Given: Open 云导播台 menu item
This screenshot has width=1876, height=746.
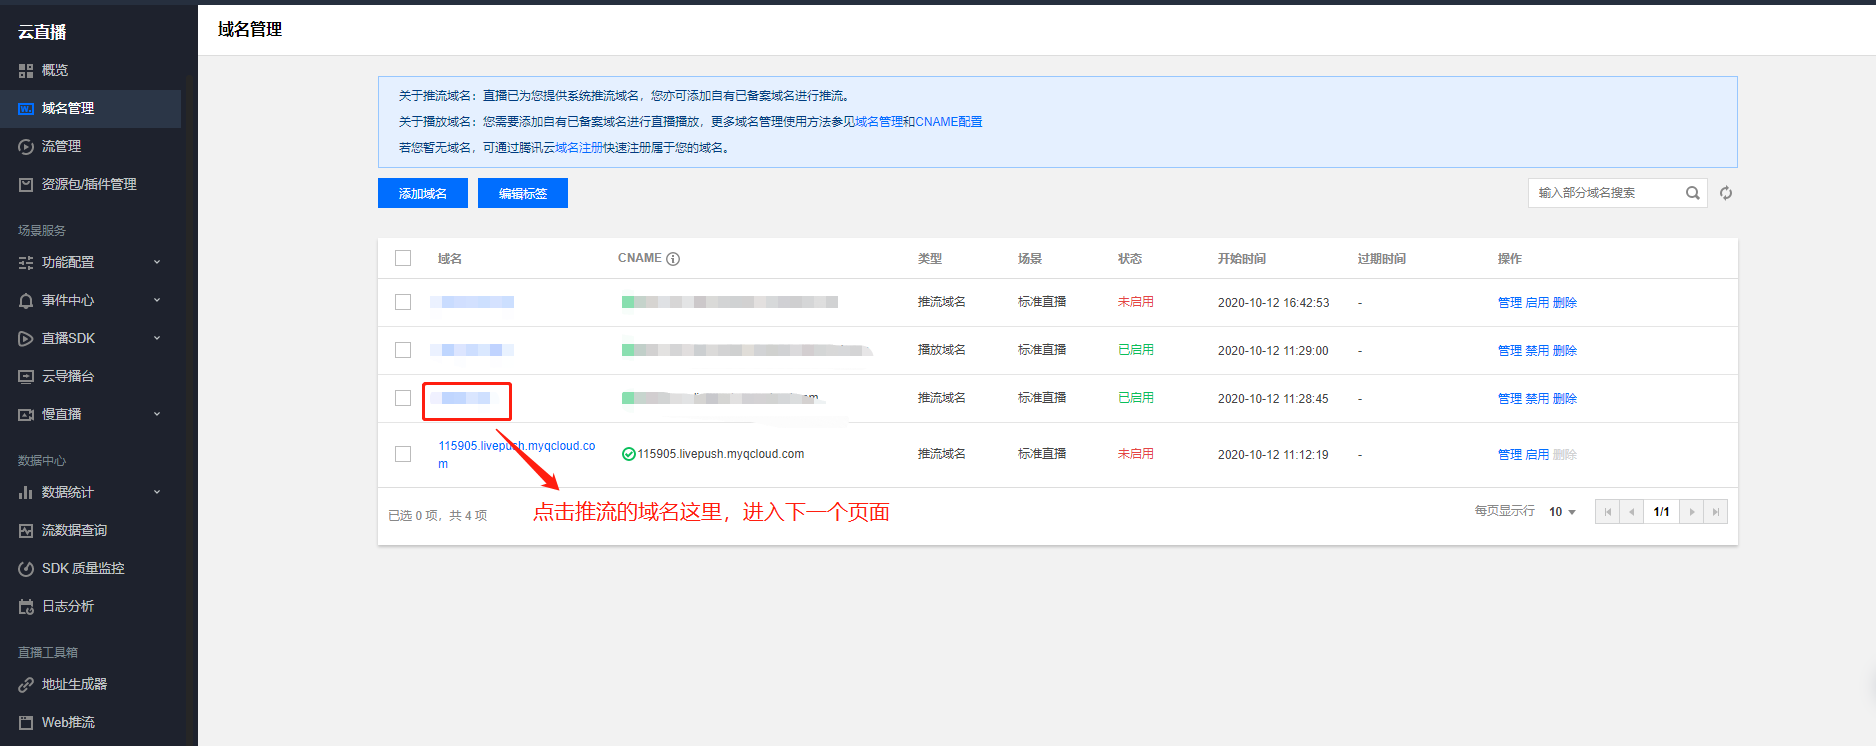Looking at the screenshot, I should (68, 376).
